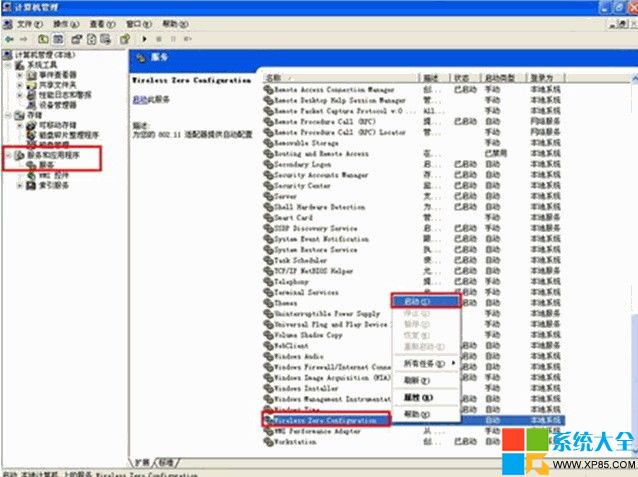The height and width of the screenshot is (477, 638).
Task: Click the 启动 link to start this service
Action: [138, 100]
